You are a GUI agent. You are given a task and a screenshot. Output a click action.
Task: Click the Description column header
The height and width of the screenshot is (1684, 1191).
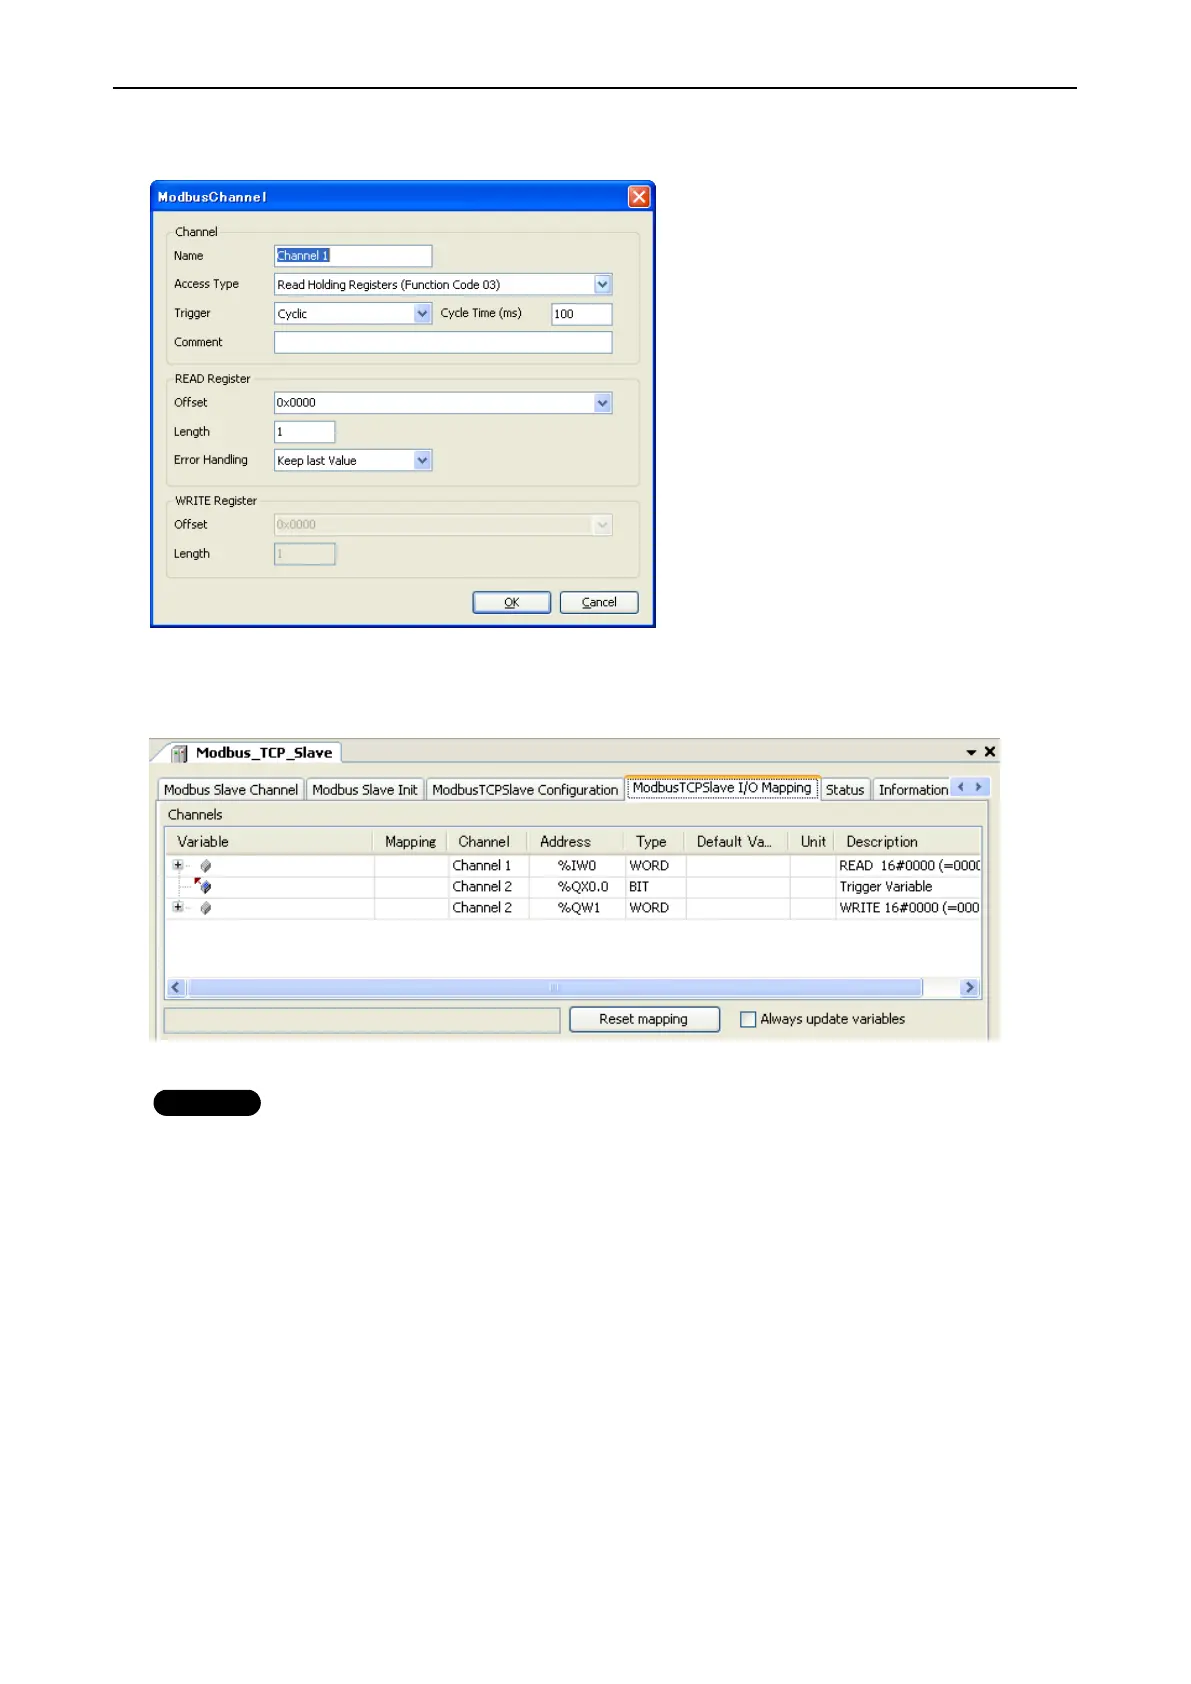[x=908, y=842]
